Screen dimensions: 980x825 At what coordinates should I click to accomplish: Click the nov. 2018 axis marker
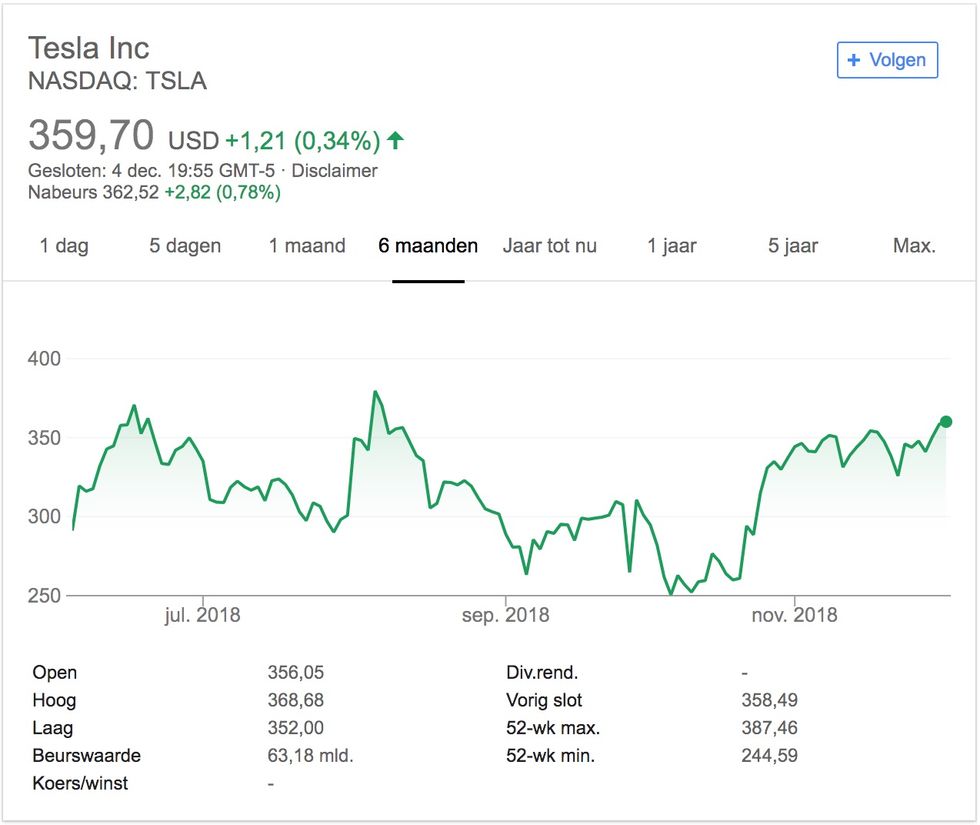click(794, 615)
